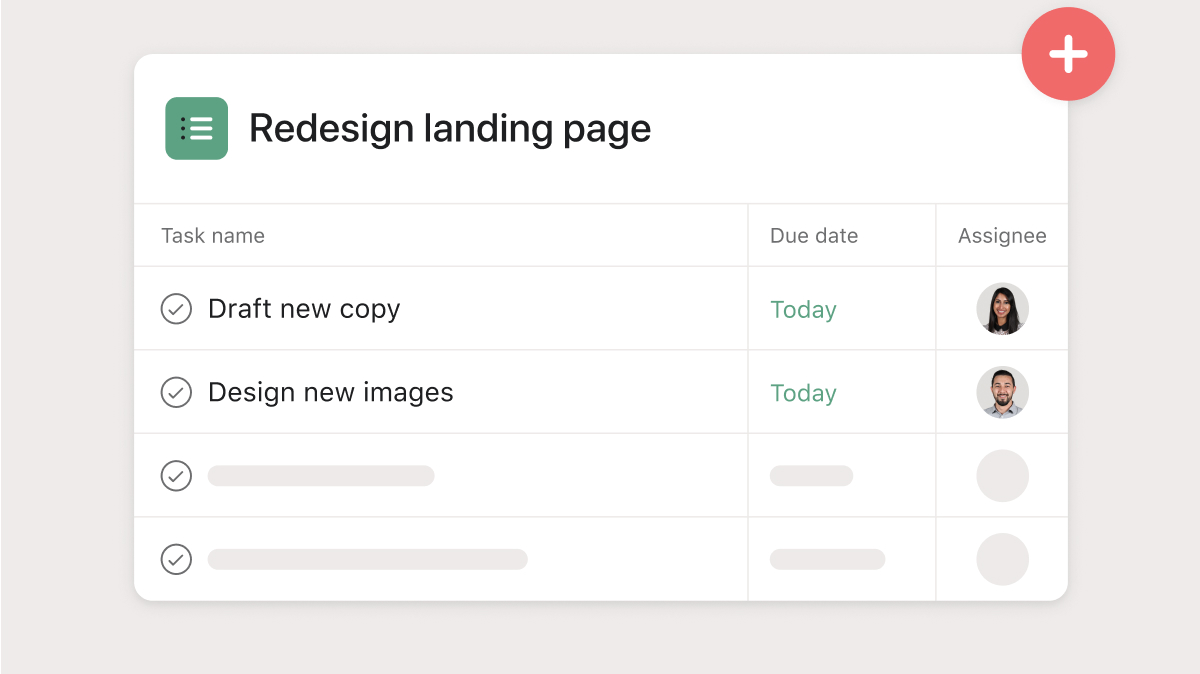The height and width of the screenshot is (674, 1200).
Task: Complete the fourth placeholder task
Action: tap(176, 559)
